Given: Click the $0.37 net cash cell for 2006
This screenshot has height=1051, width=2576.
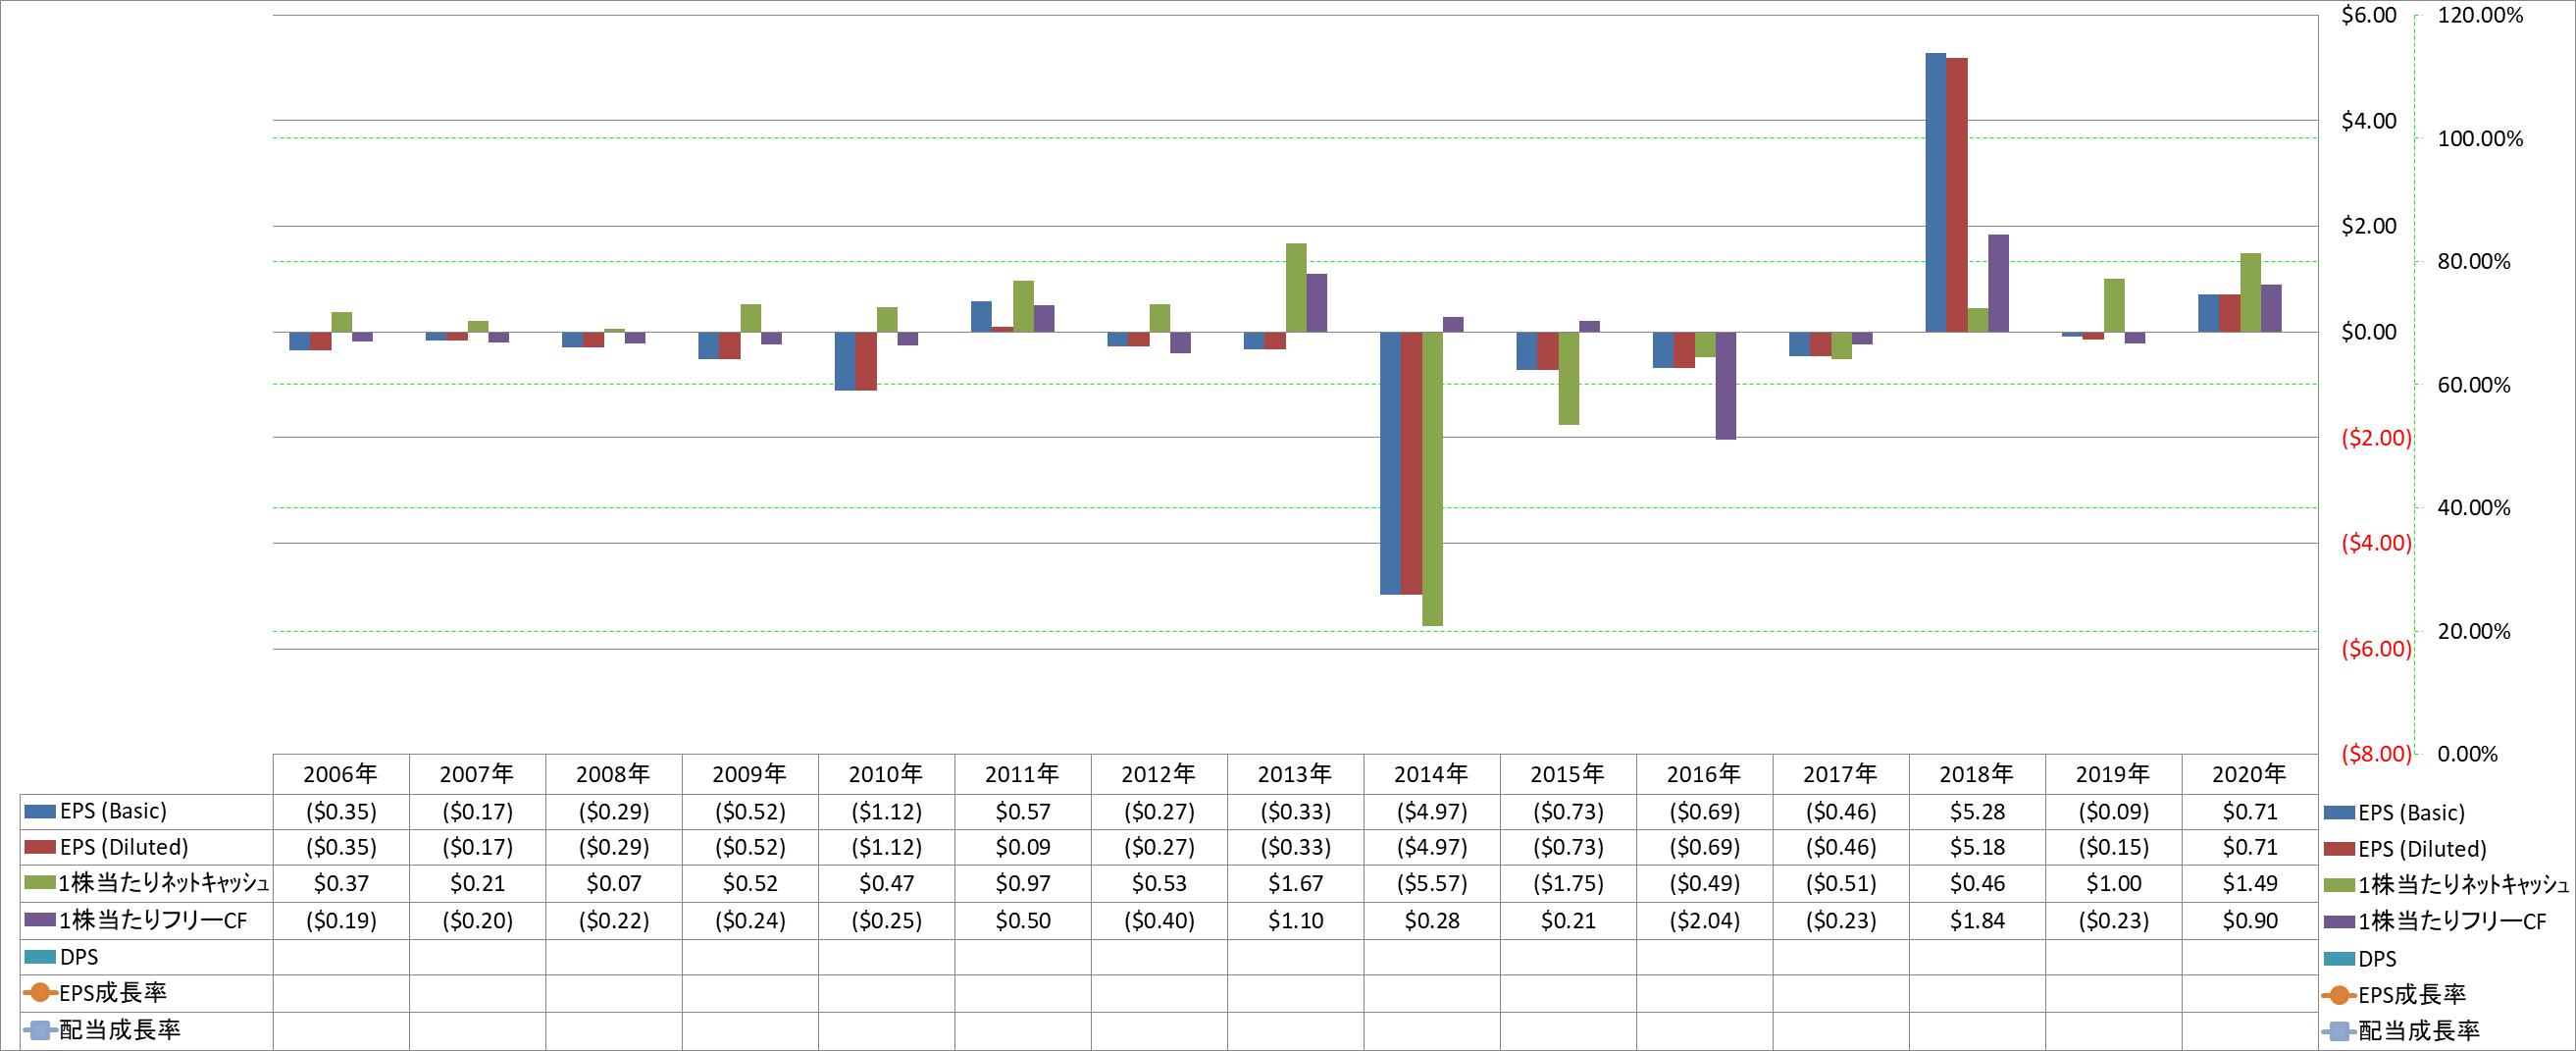Looking at the screenshot, I should tap(341, 884).
